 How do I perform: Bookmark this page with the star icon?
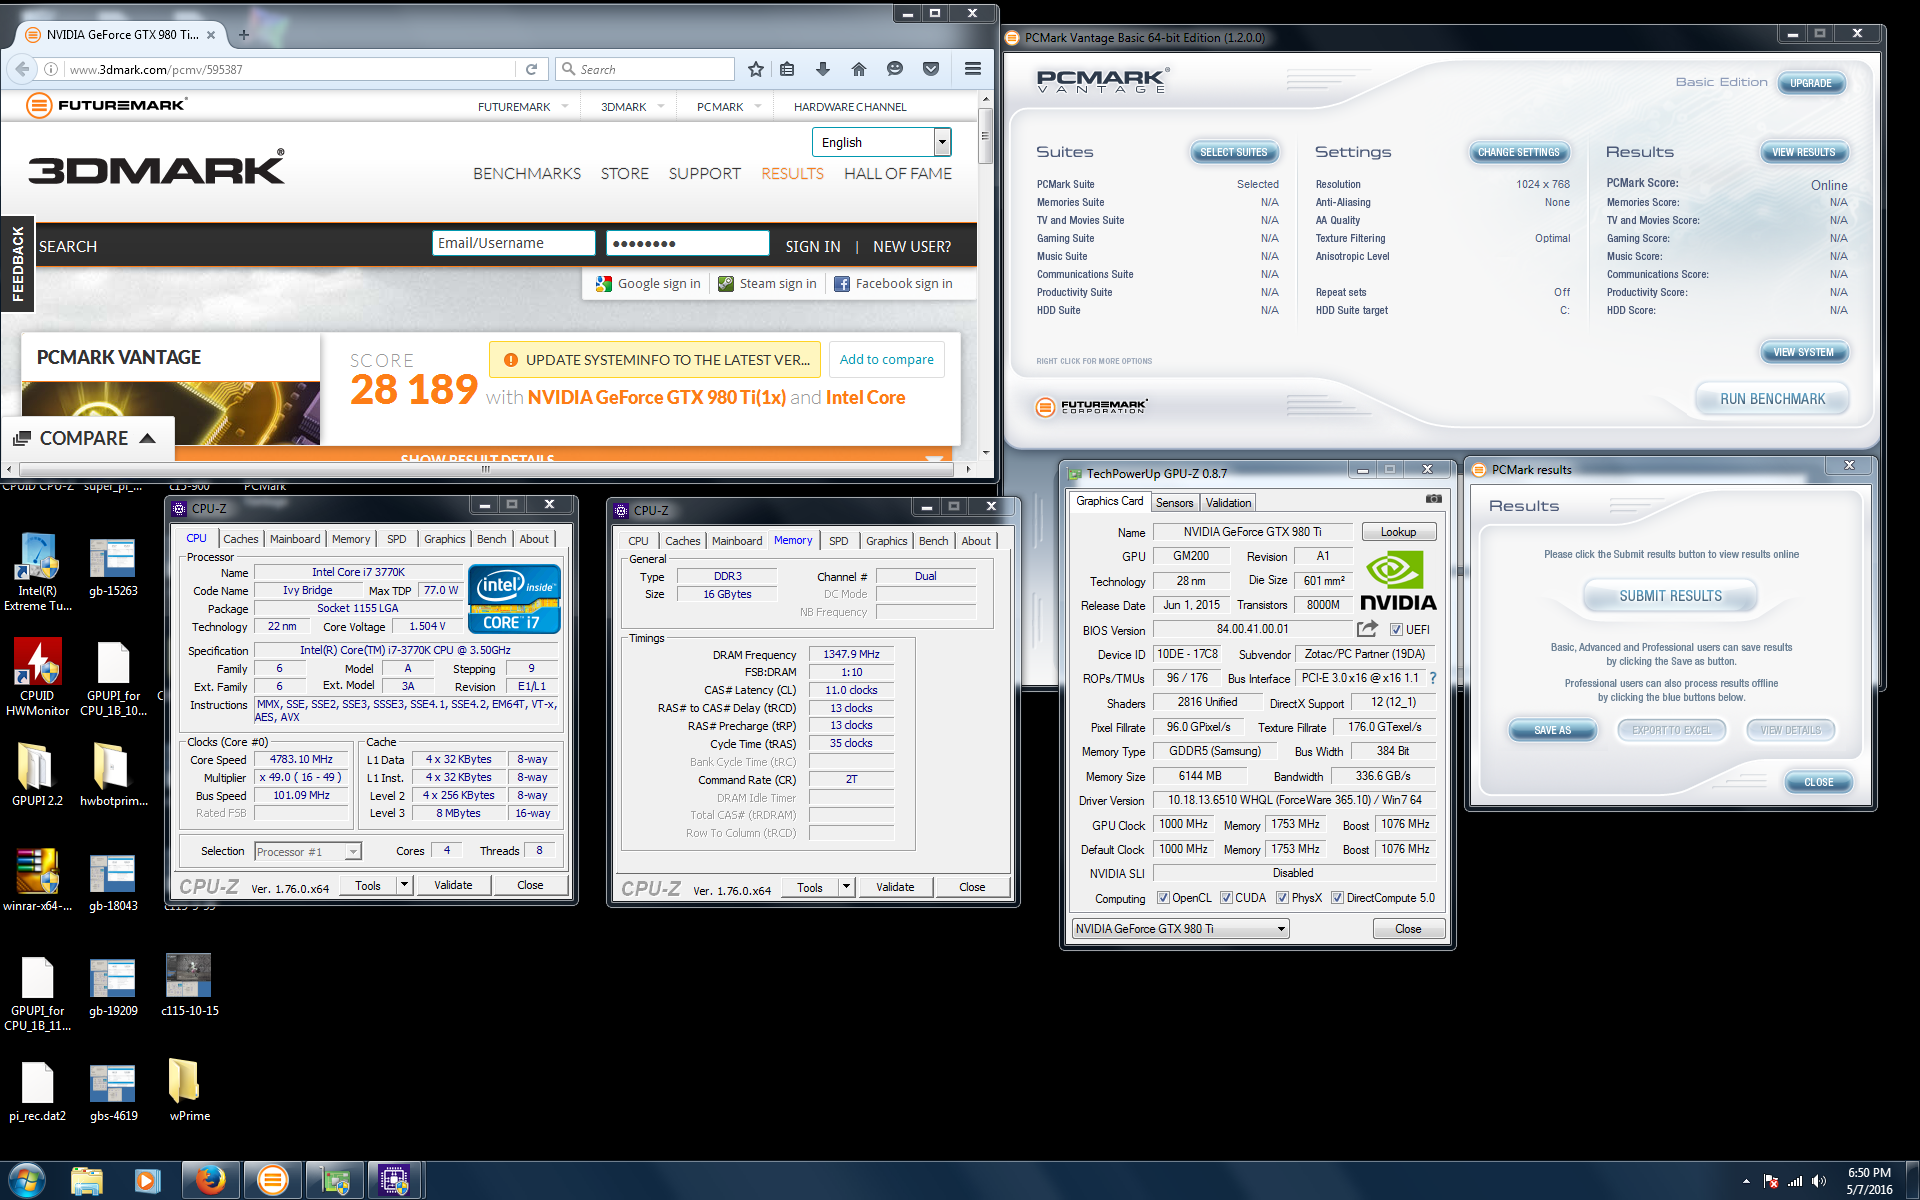(756, 69)
